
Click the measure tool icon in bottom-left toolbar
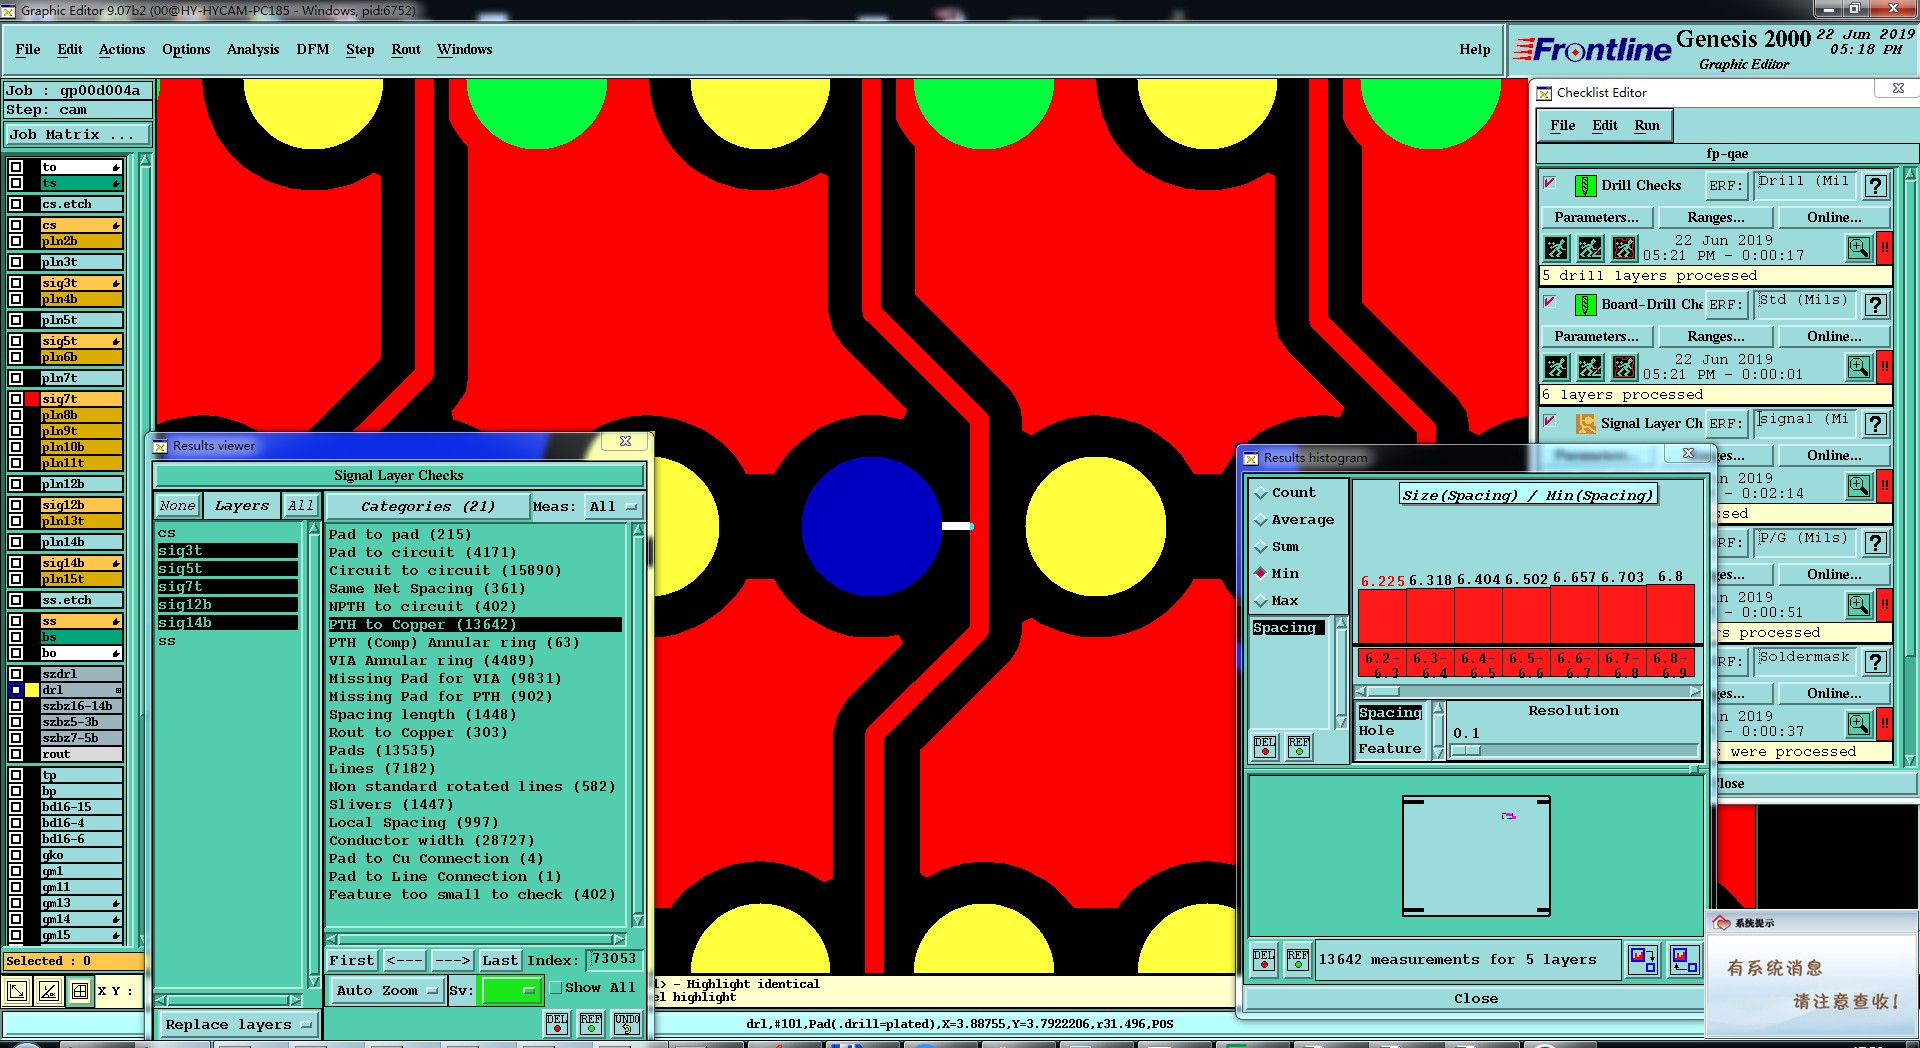(x=49, y=991)
